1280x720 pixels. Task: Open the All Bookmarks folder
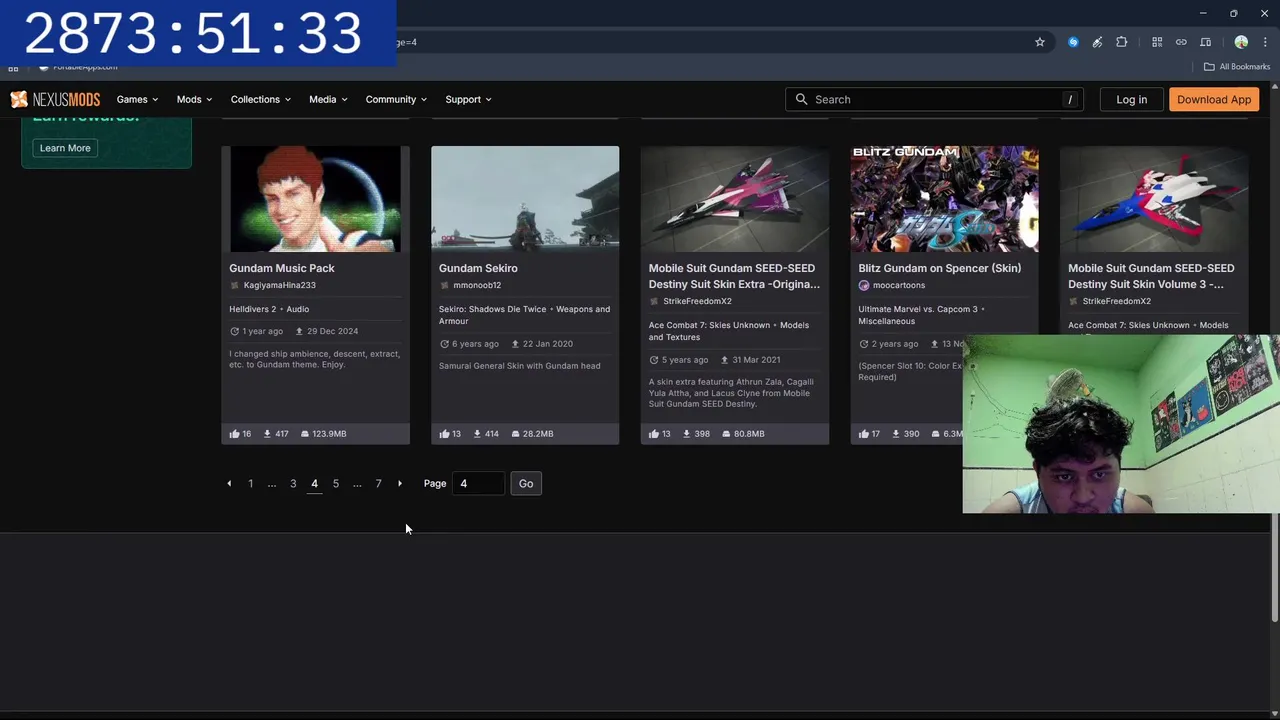click(x=1236, y=67)
